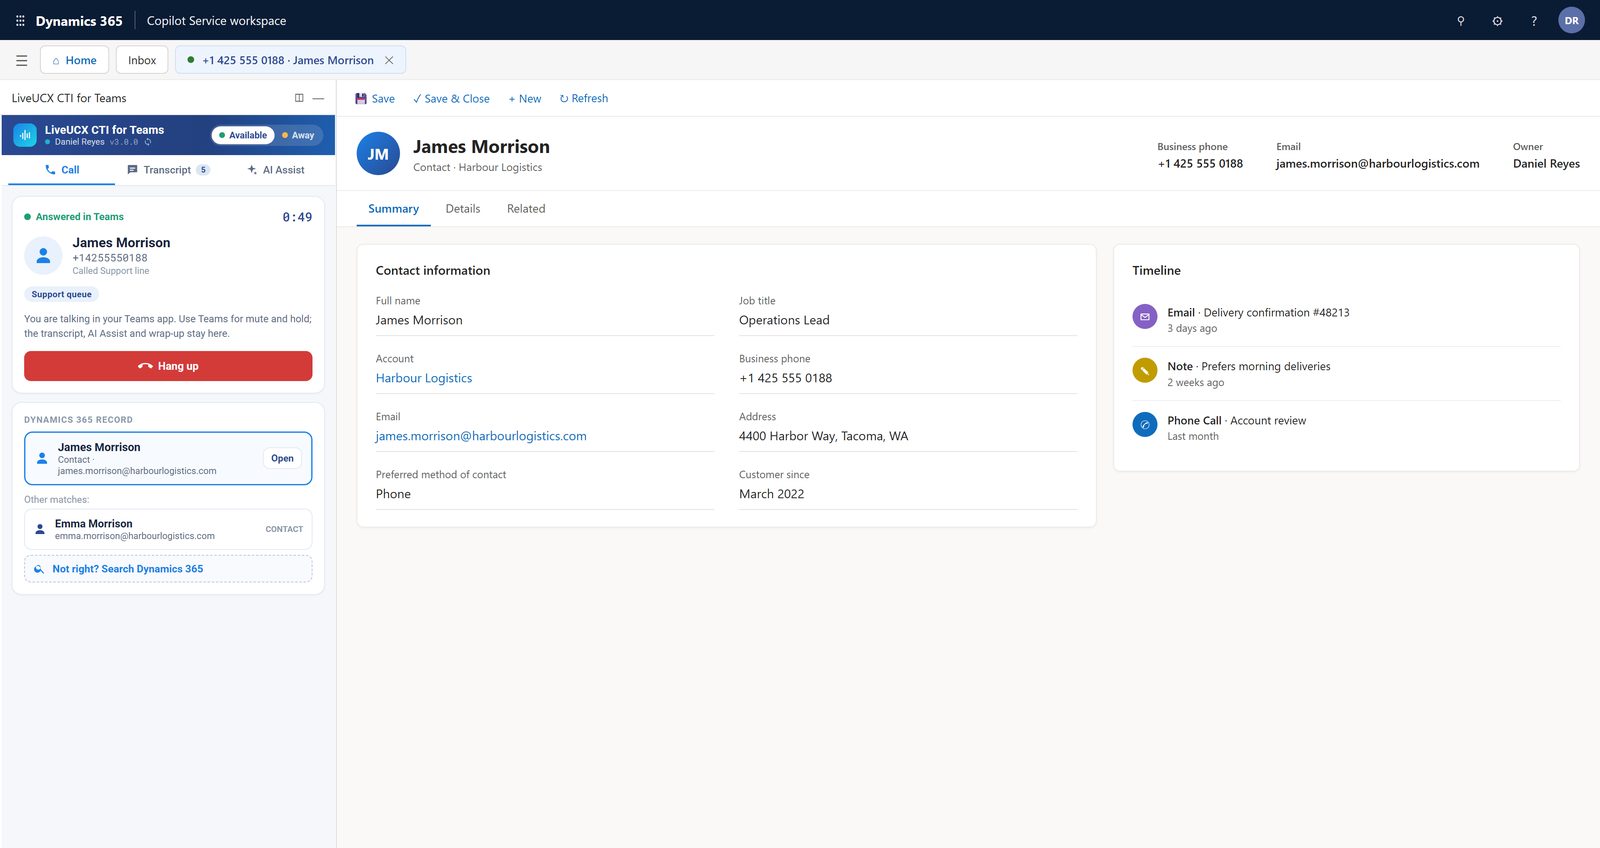Refresh the contact form
This screenshot has width=1600, height=848.
pyautogui.click(x=584, y=98)
